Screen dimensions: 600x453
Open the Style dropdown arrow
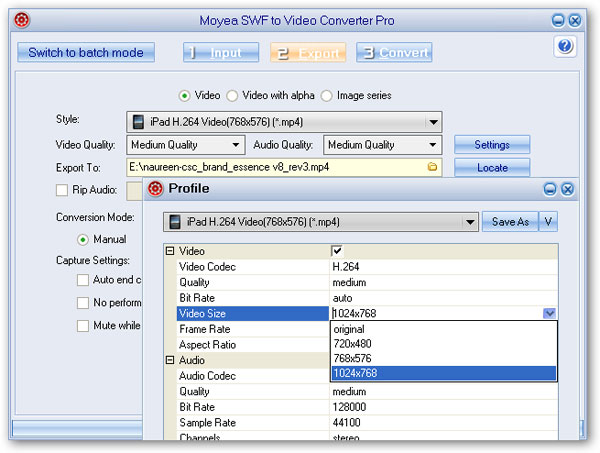433,122
